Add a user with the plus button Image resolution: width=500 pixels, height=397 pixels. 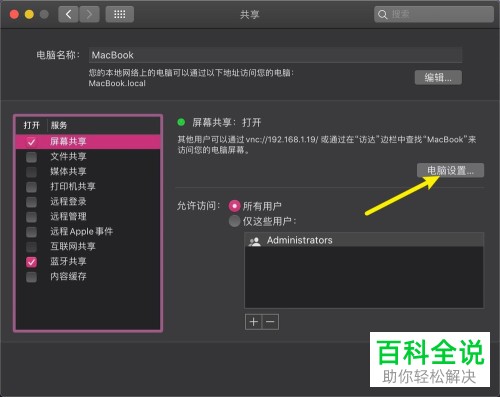click(x=254, y=322)
